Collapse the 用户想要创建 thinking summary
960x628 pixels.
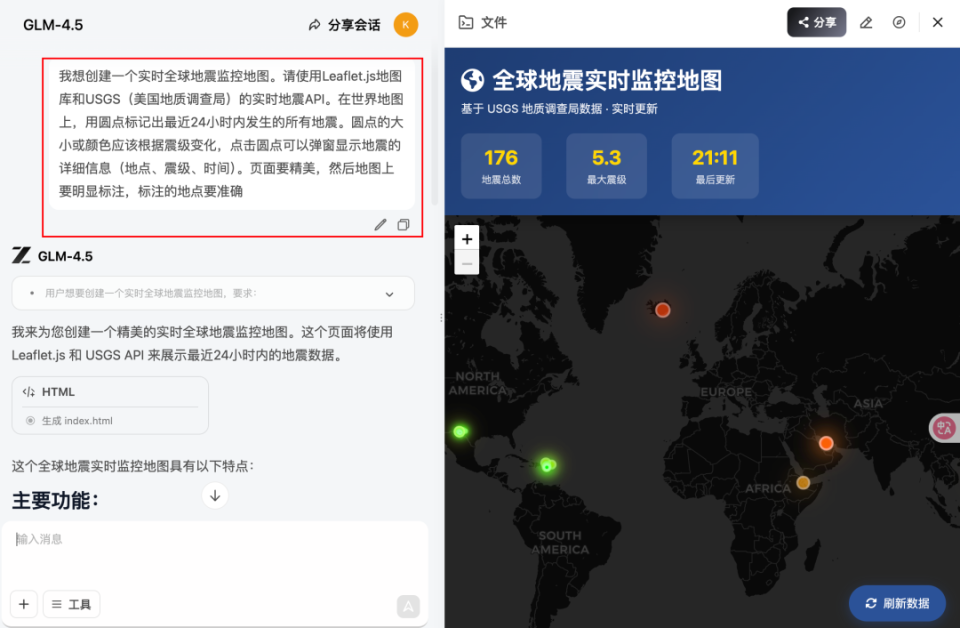pyautogui.click(x=390, y=293)
